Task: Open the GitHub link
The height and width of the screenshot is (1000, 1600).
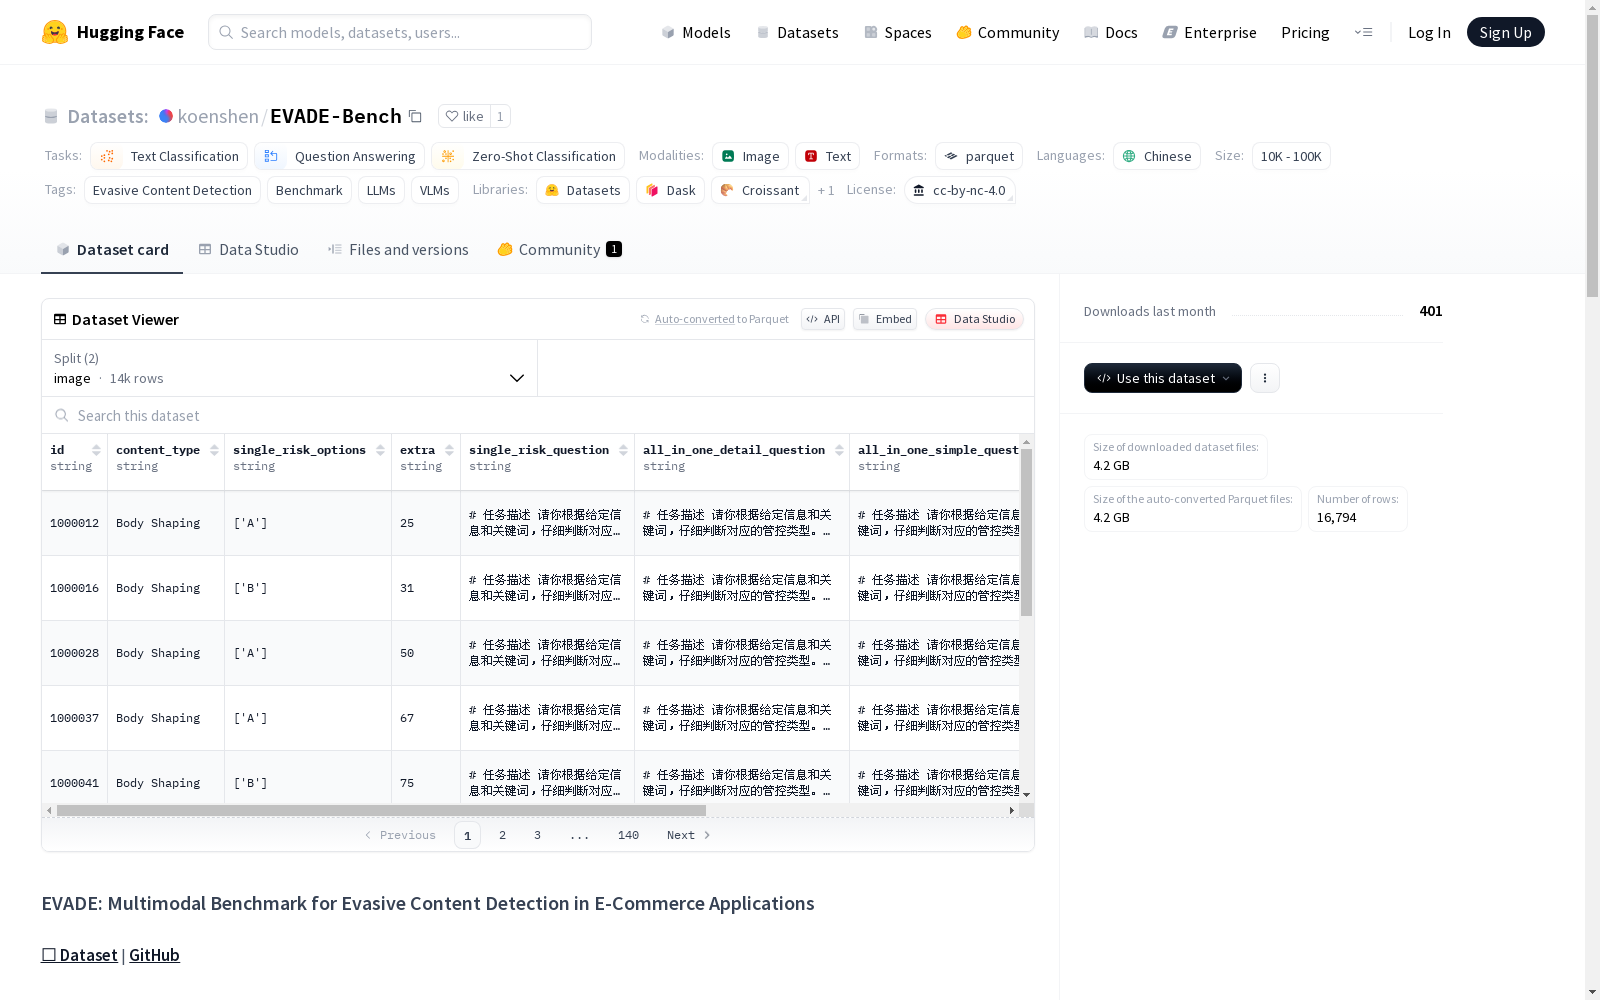Action: pos(154,955)
